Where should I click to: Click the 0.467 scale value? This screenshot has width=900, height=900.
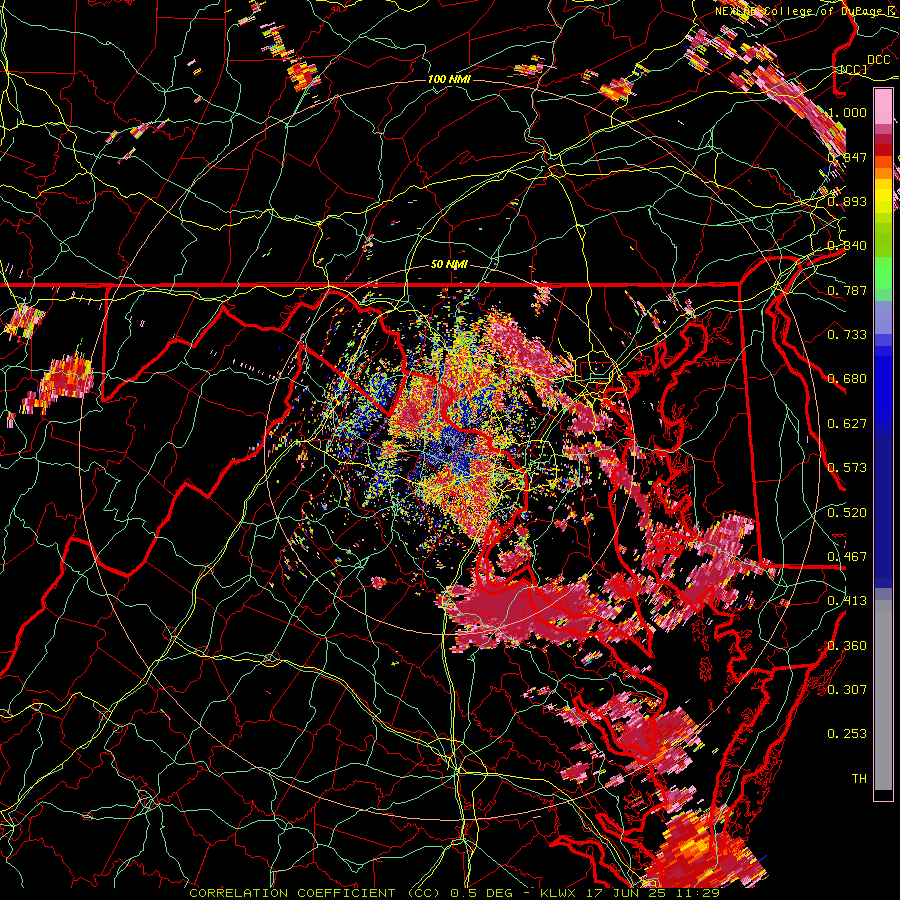(847, 557)
